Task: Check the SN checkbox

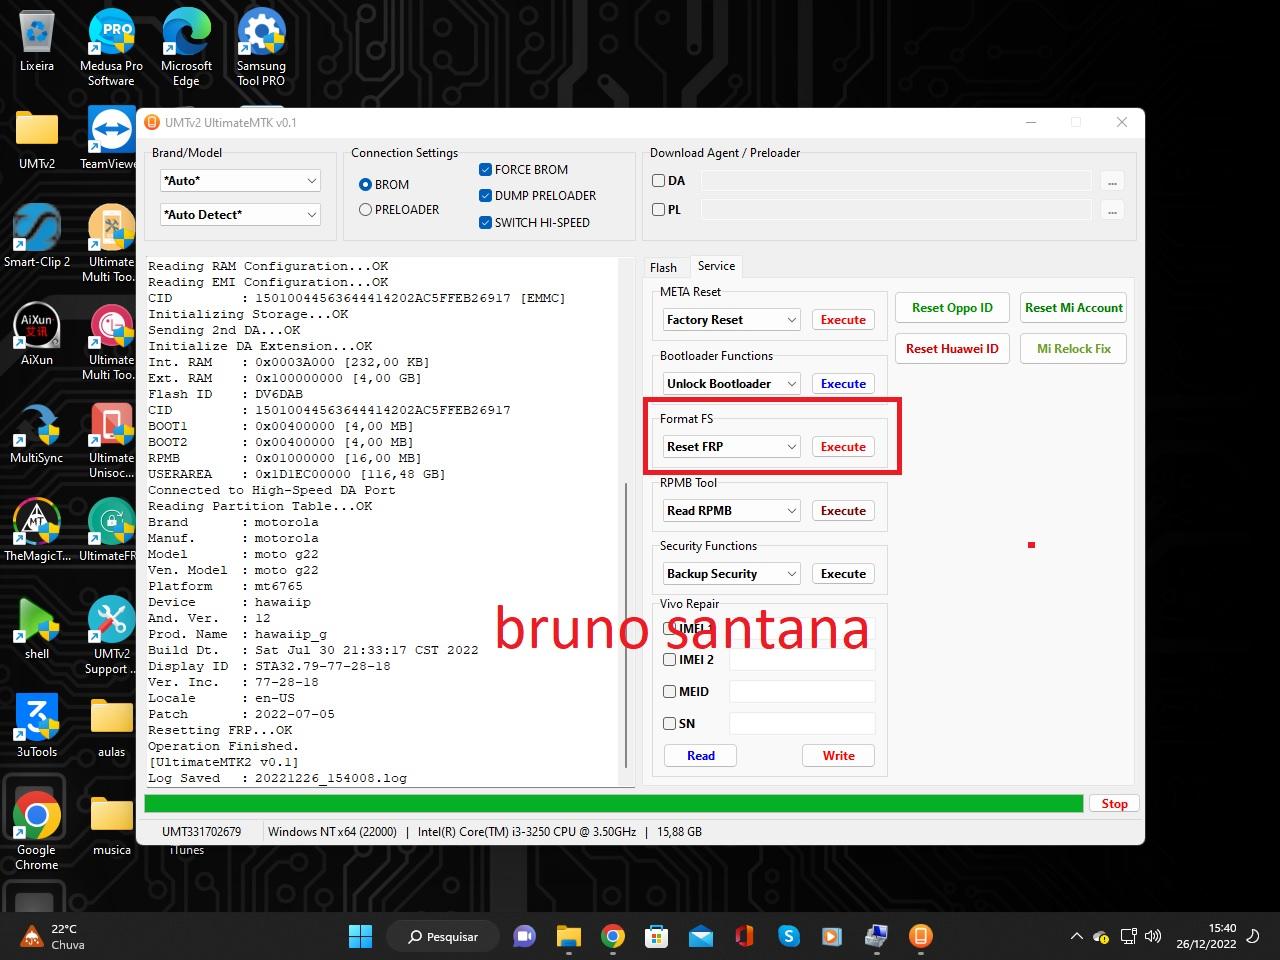Action: click(670, 723)
